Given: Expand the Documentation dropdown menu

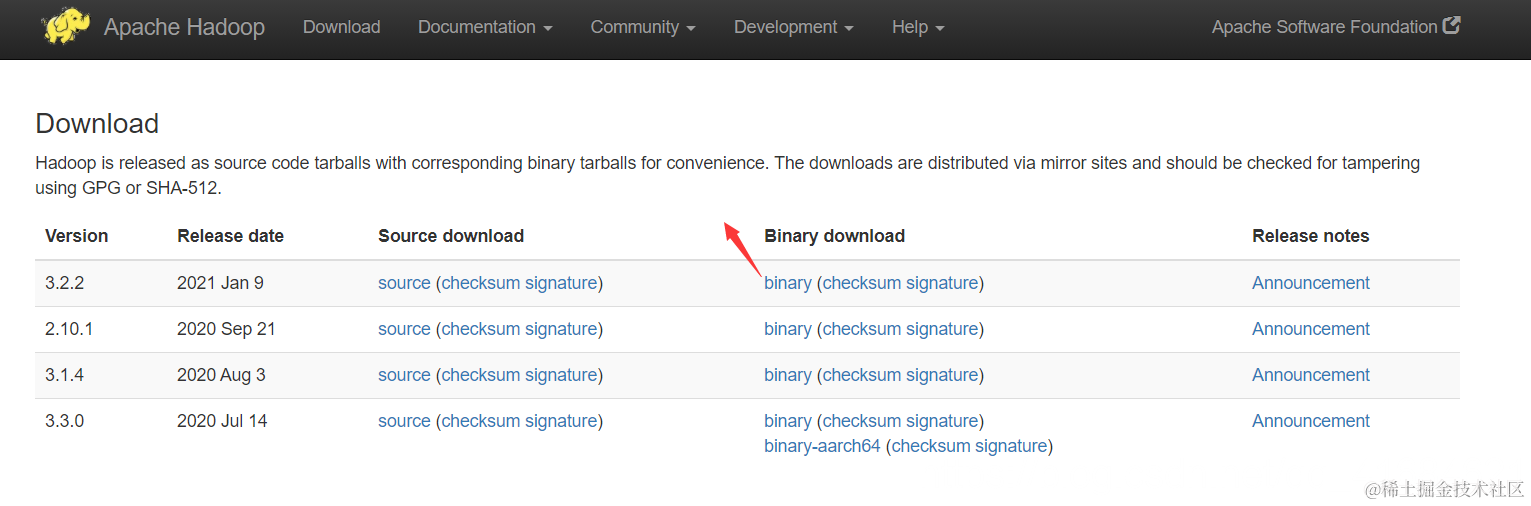Looking at the screenshot, I should pos(485,27).
